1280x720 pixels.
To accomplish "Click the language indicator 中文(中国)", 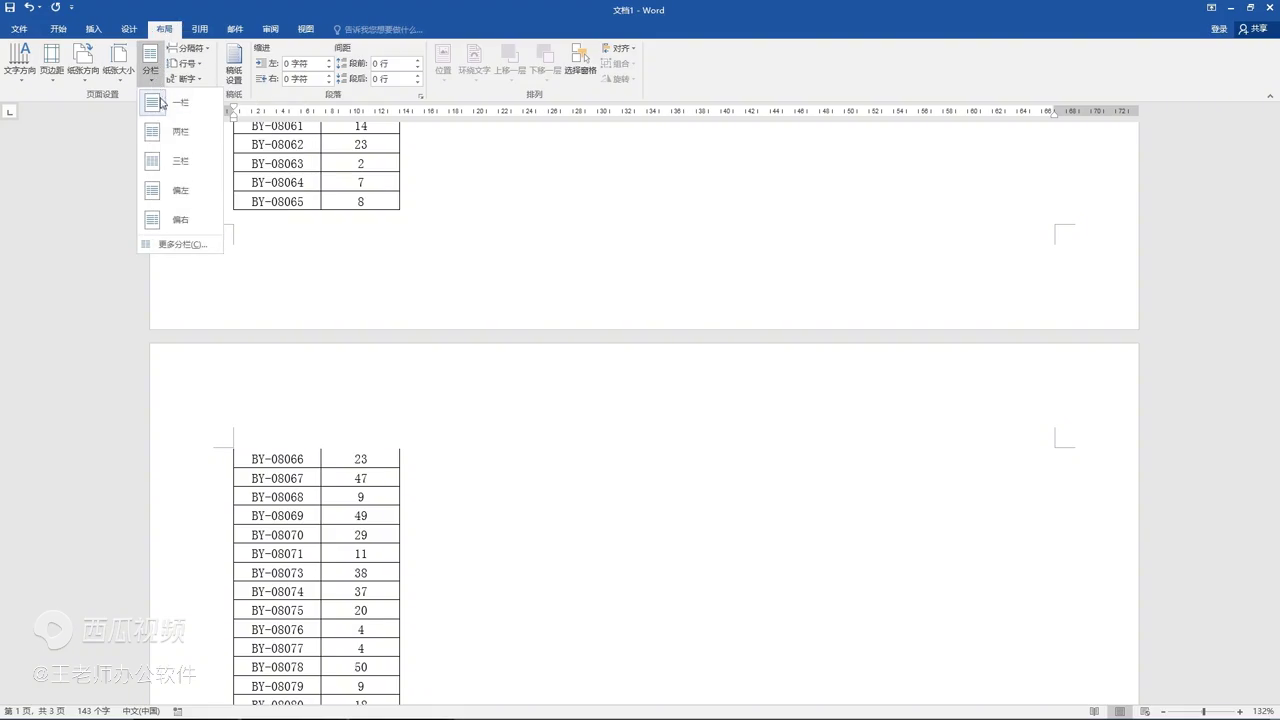I will coord(141,711).
